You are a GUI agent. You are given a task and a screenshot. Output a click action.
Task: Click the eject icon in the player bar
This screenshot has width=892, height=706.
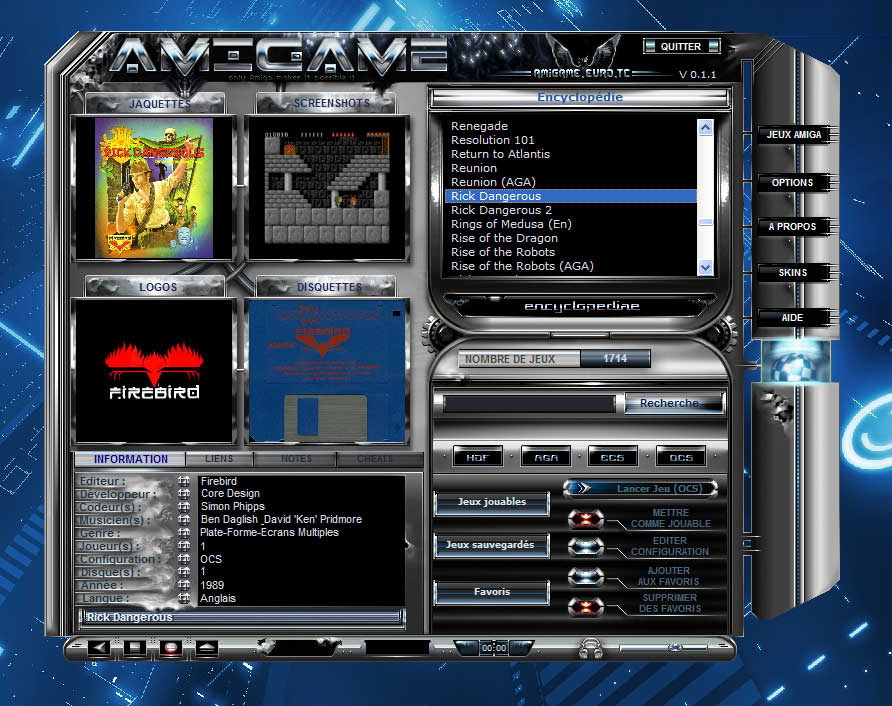coord(206,648)
